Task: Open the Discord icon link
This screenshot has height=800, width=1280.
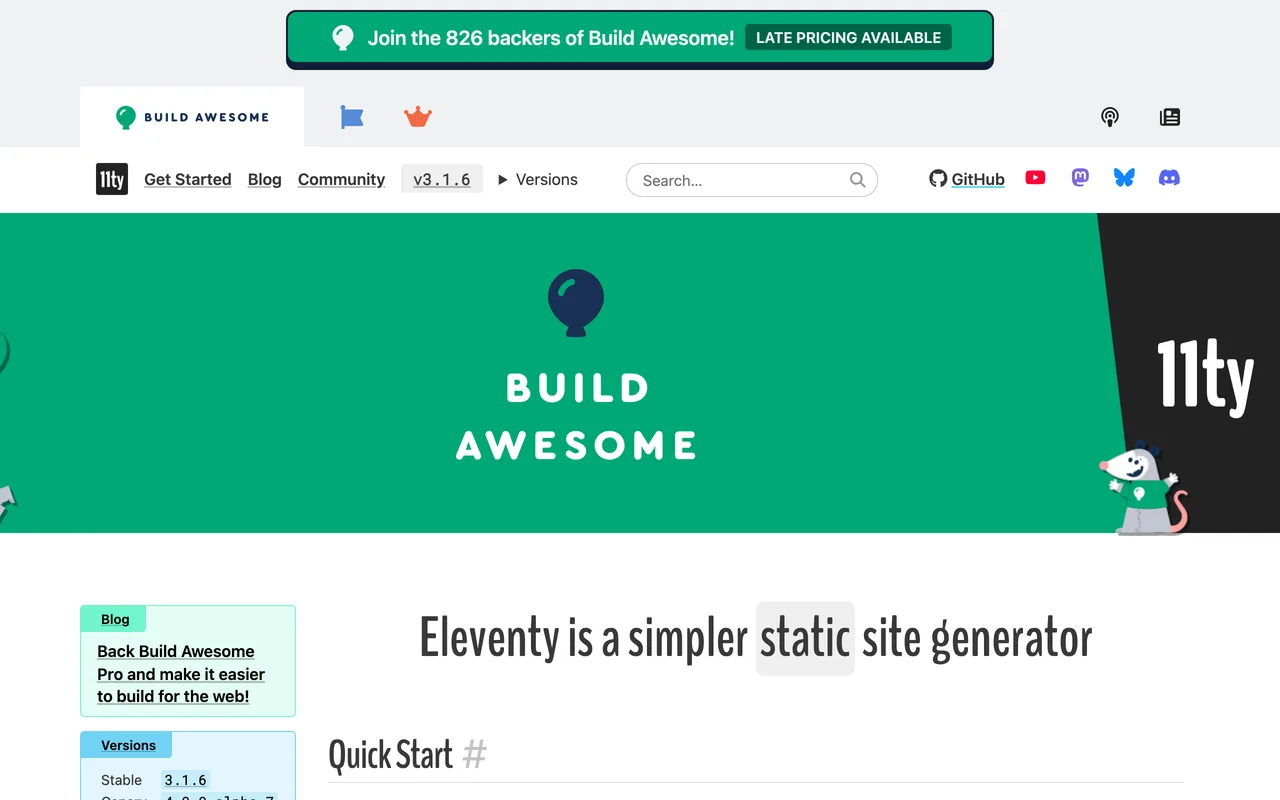Action: tap(1169, 178)
